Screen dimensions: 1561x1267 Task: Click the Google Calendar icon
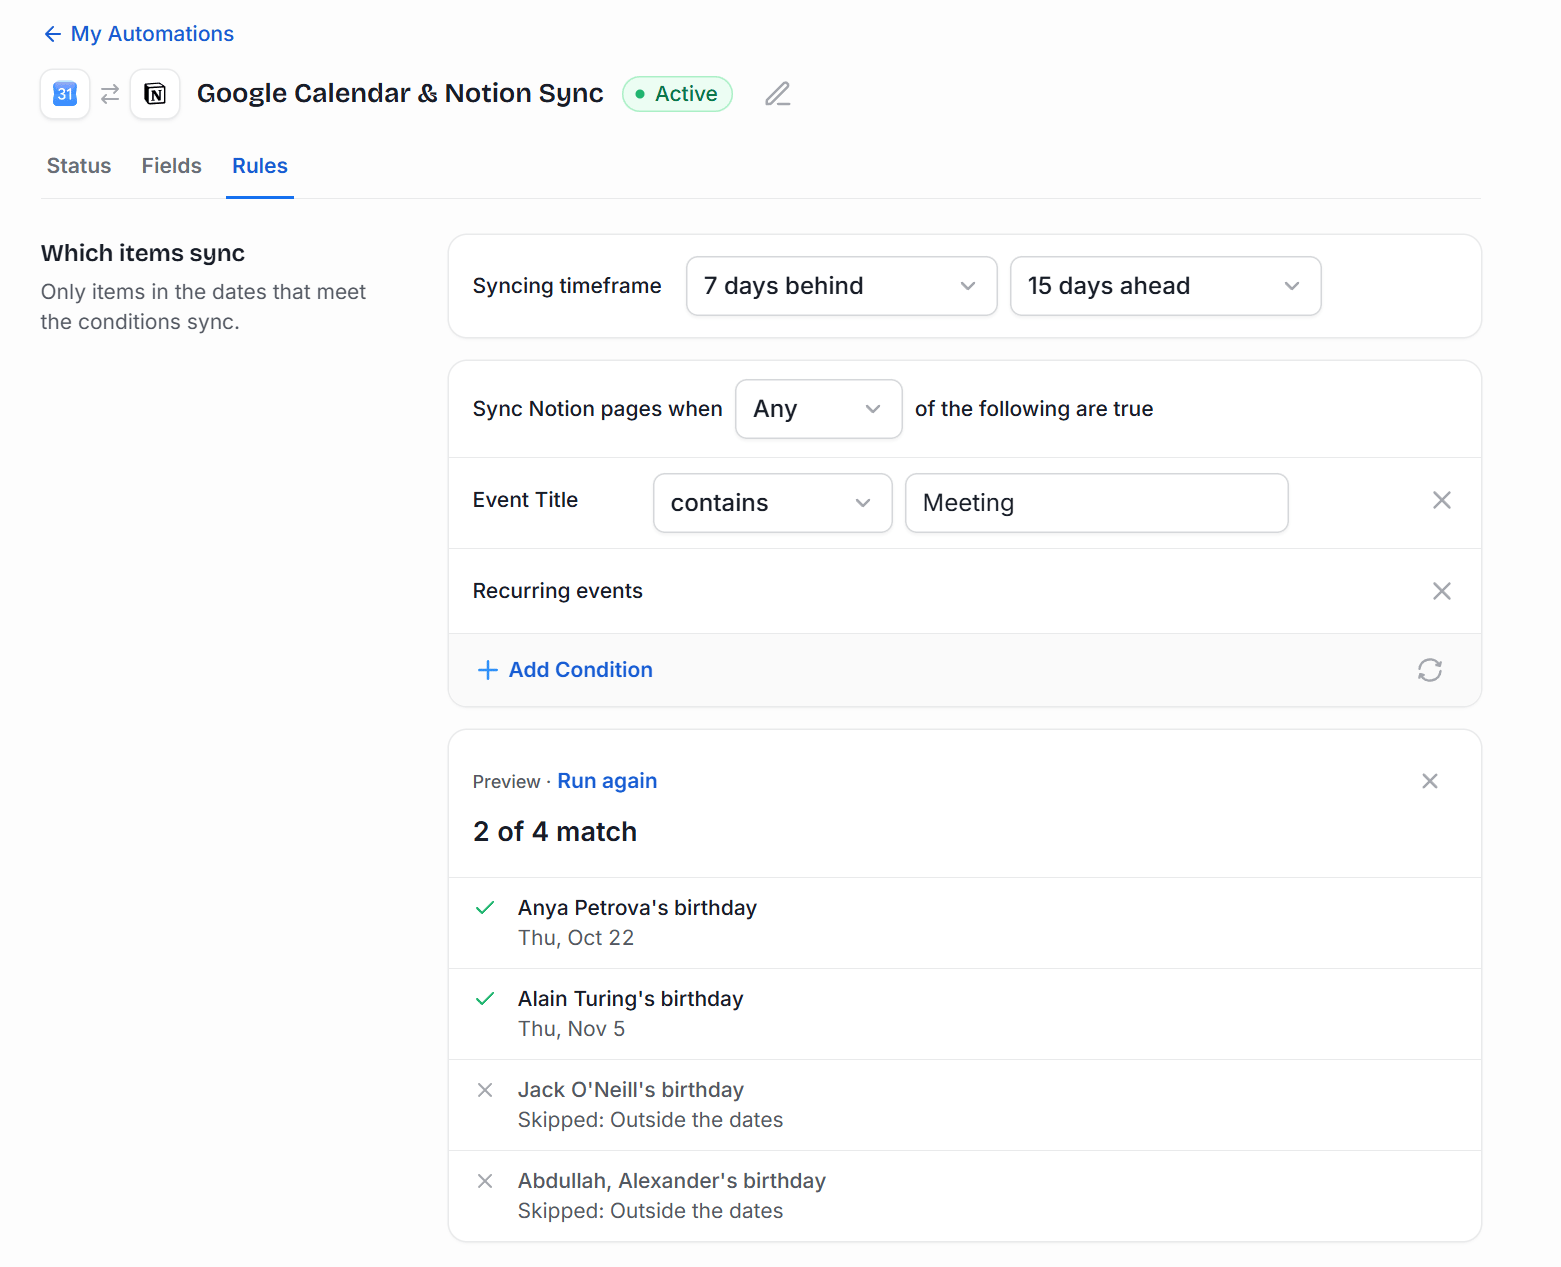pyautogui.click(x=65, y=94)
